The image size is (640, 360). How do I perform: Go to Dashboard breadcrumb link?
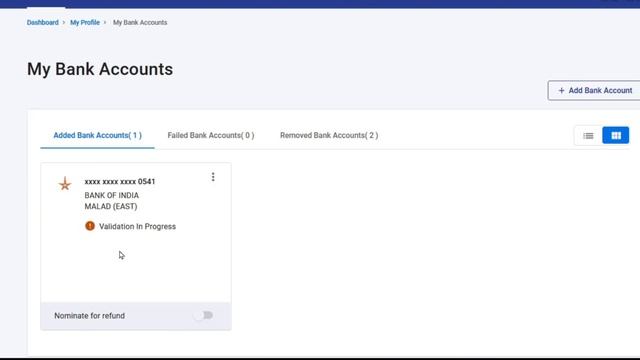[42, 22]
